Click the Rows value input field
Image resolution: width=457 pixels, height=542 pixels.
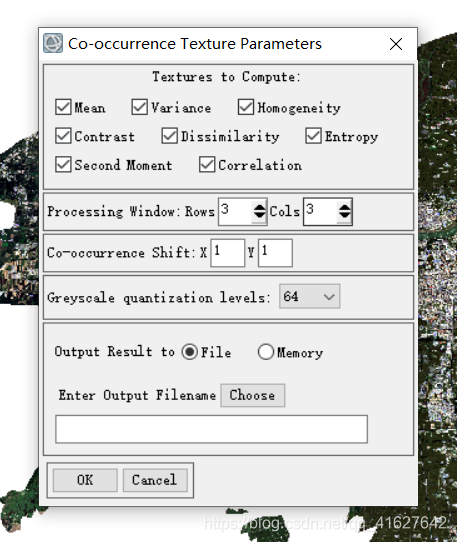(x=235, y=212)
